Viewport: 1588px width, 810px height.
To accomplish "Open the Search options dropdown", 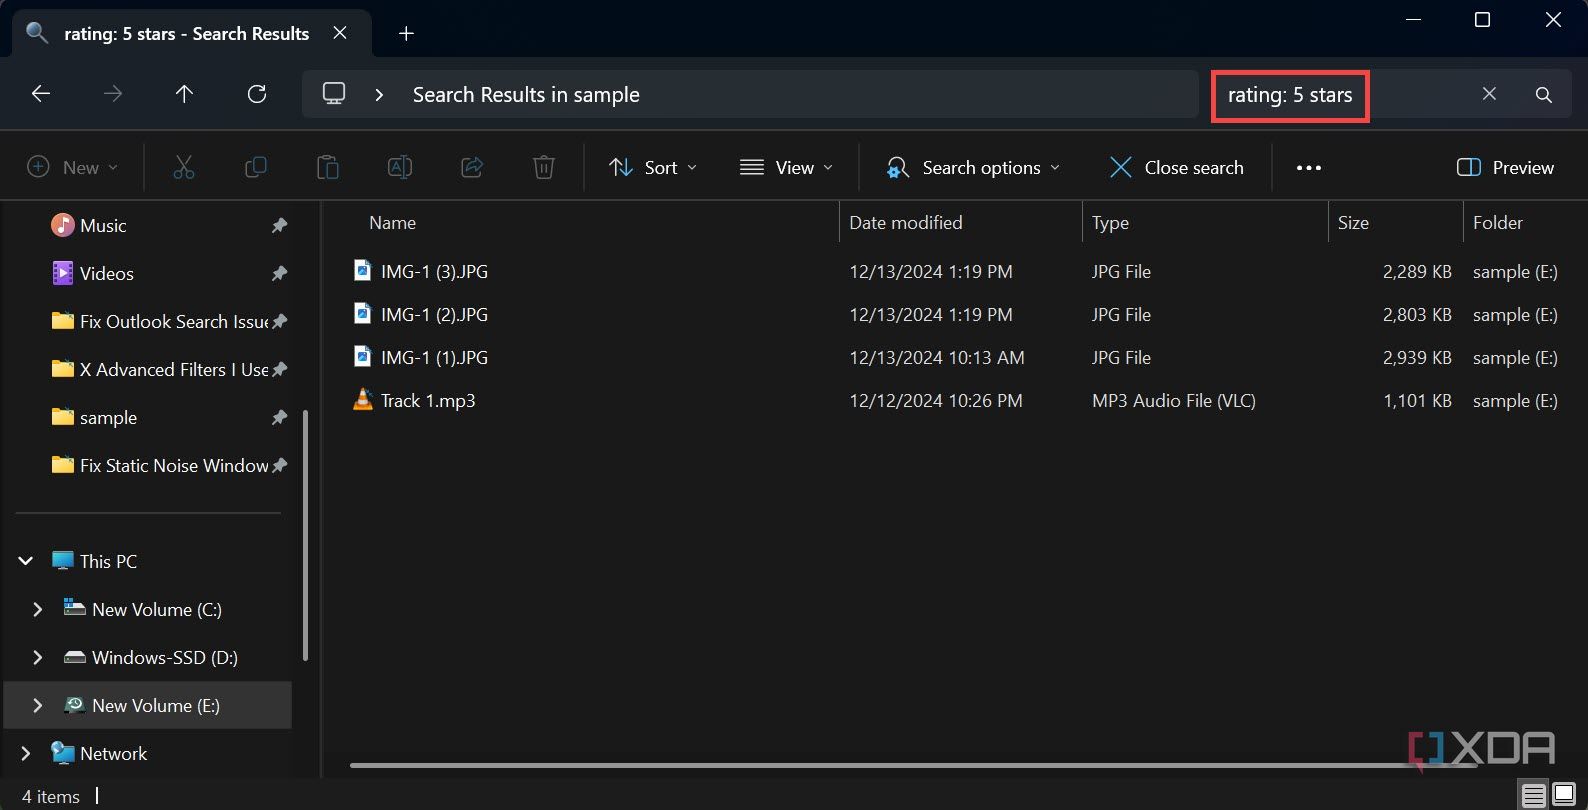I will pyautogui.click(x=973, y=168).
